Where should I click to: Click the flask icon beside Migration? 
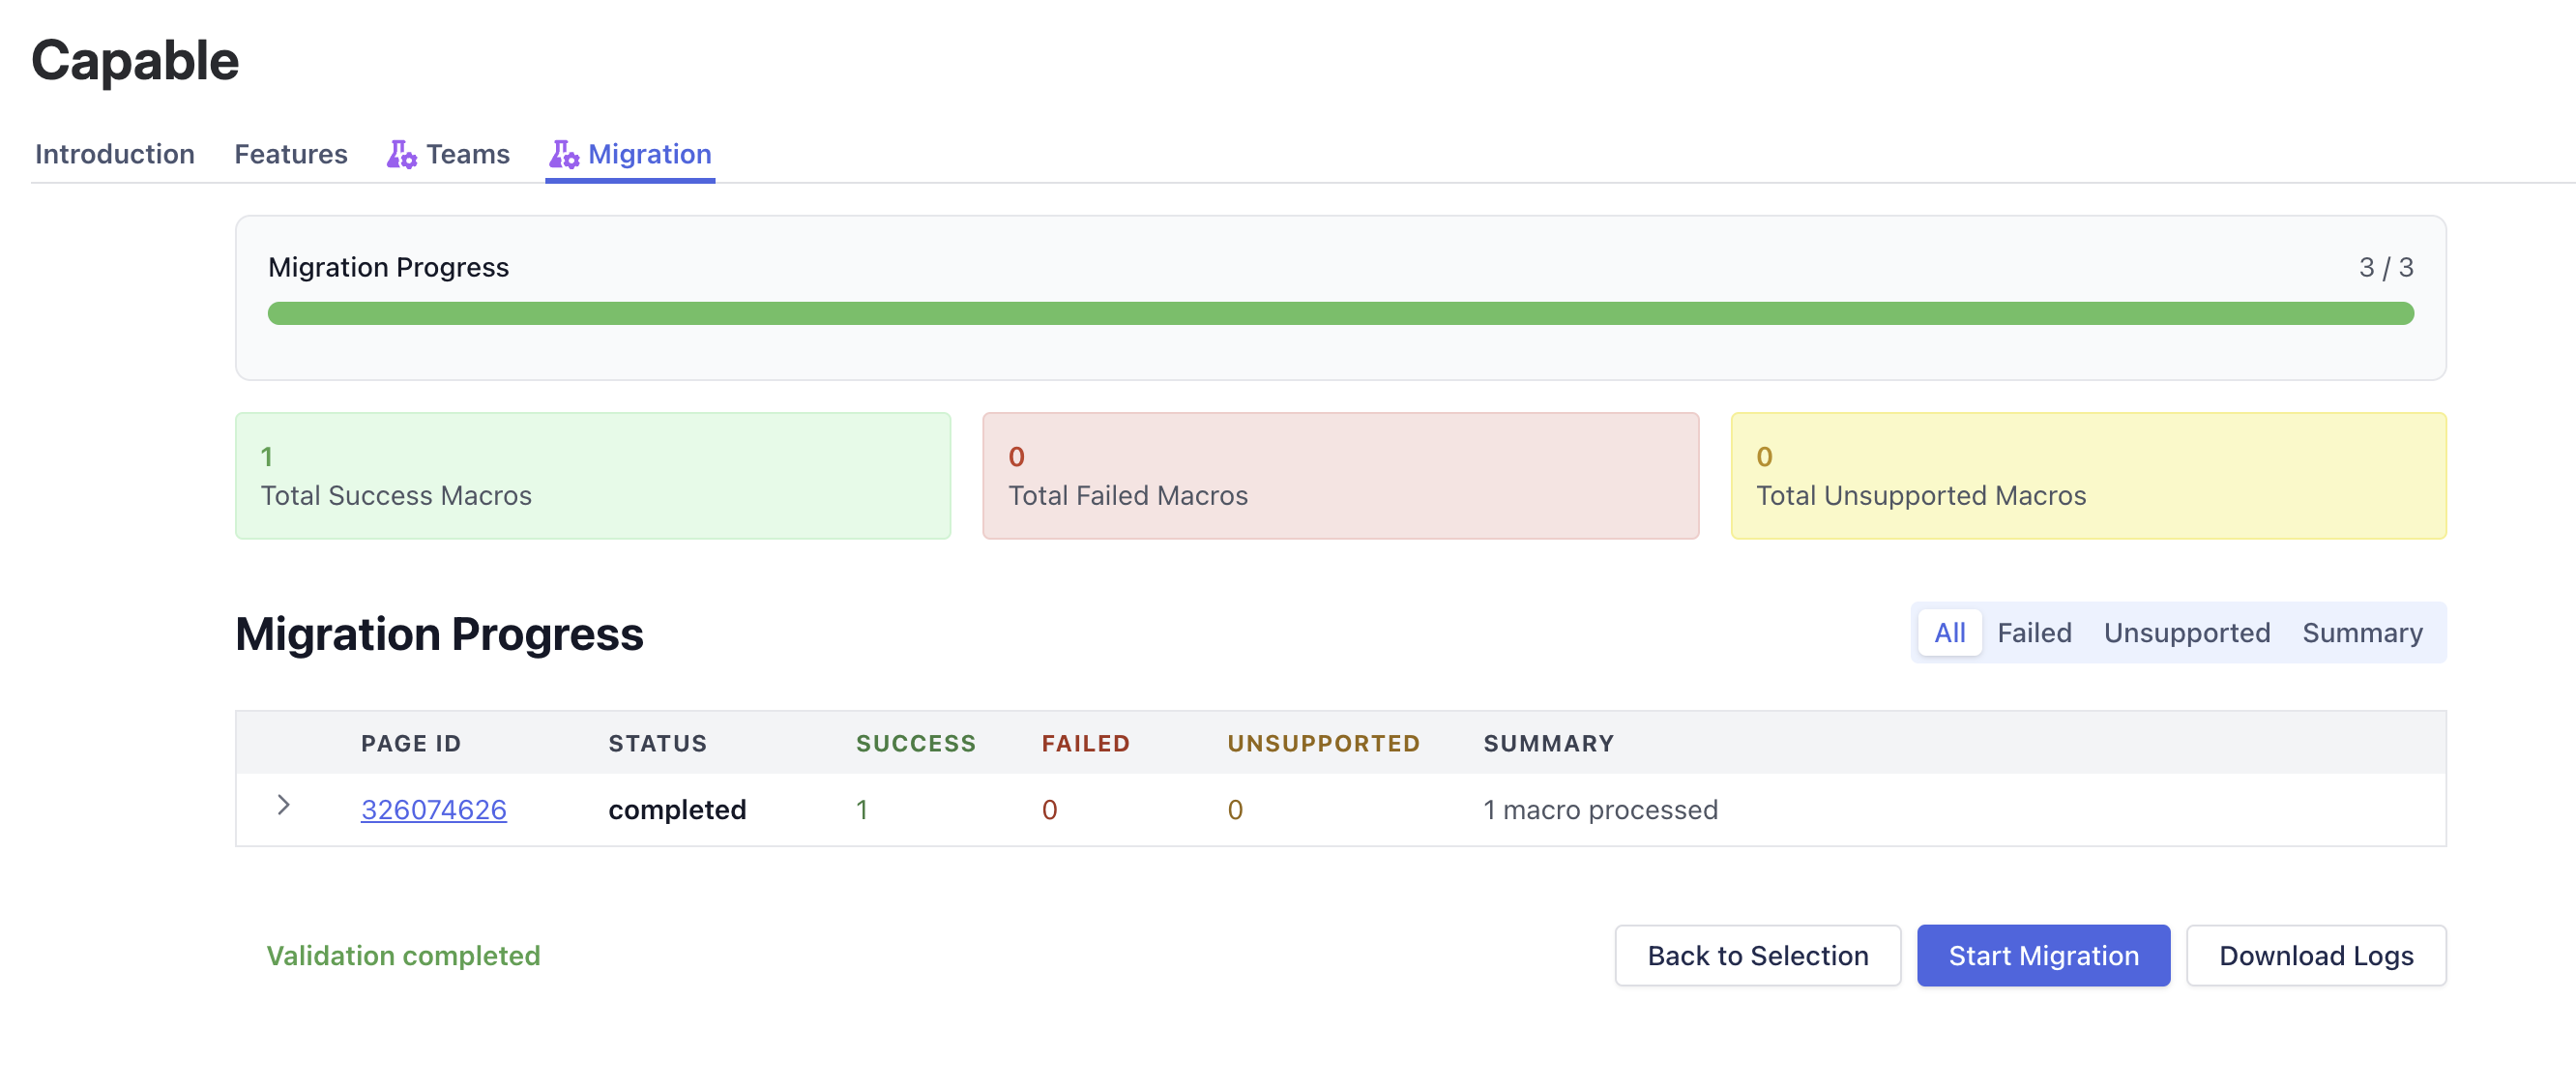click(563, 154)
